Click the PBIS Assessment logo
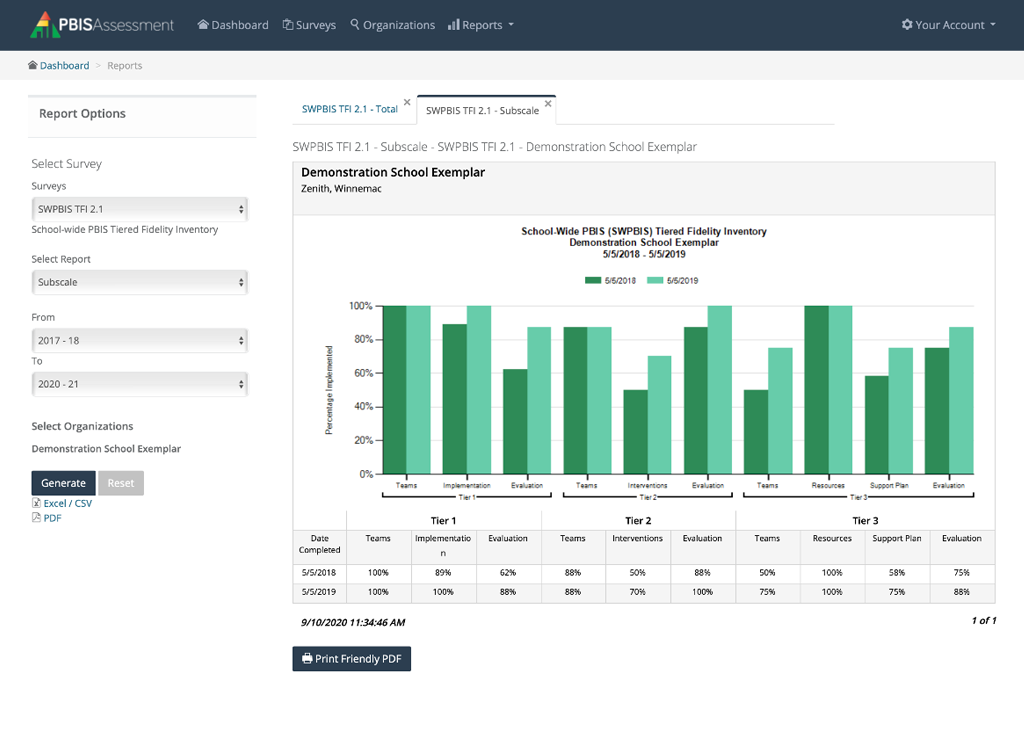This screenshot has height=741, width=1024. 102,25
